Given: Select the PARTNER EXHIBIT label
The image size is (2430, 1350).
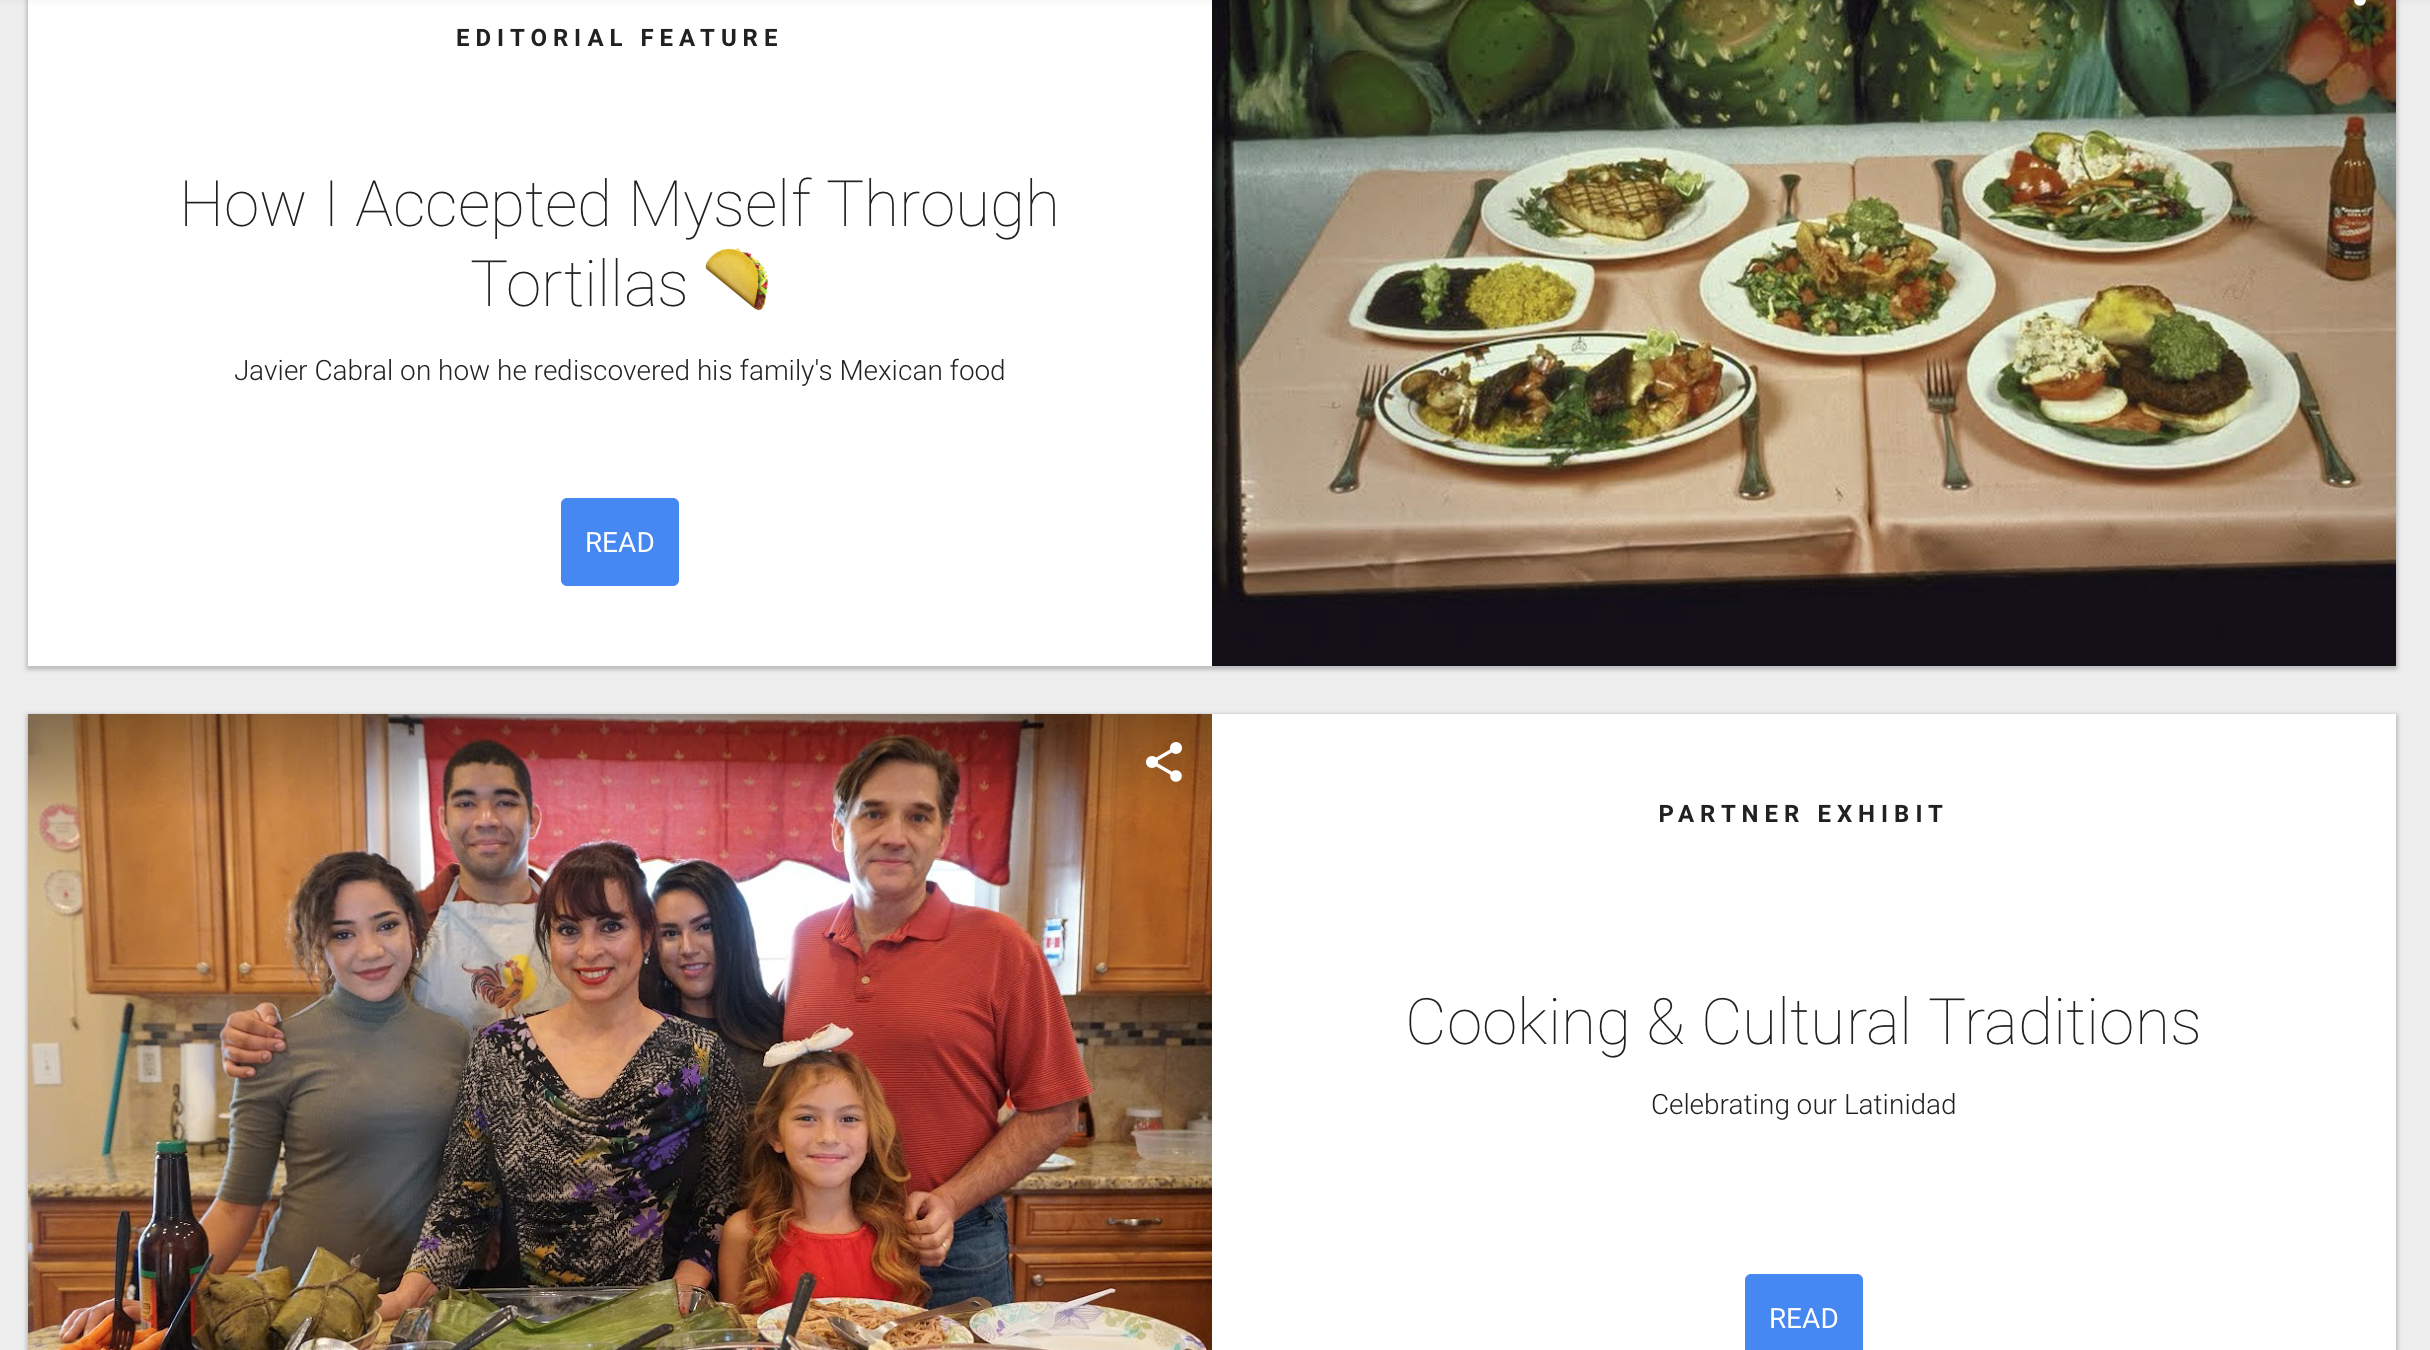Looking at the screenshot, I should [1803, 814].
